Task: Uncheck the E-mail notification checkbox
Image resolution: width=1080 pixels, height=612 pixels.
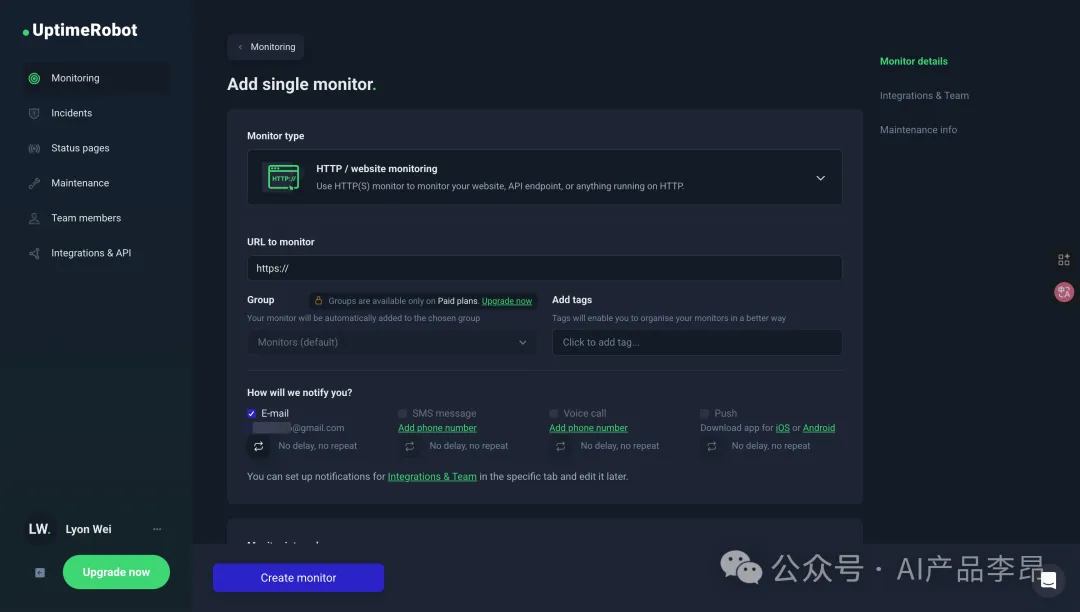Action: [252, 413]
